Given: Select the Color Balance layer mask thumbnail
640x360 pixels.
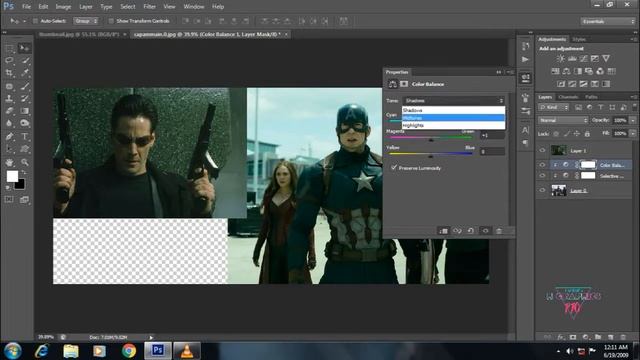Looking at the screenshot, I should tap(588, 165).
